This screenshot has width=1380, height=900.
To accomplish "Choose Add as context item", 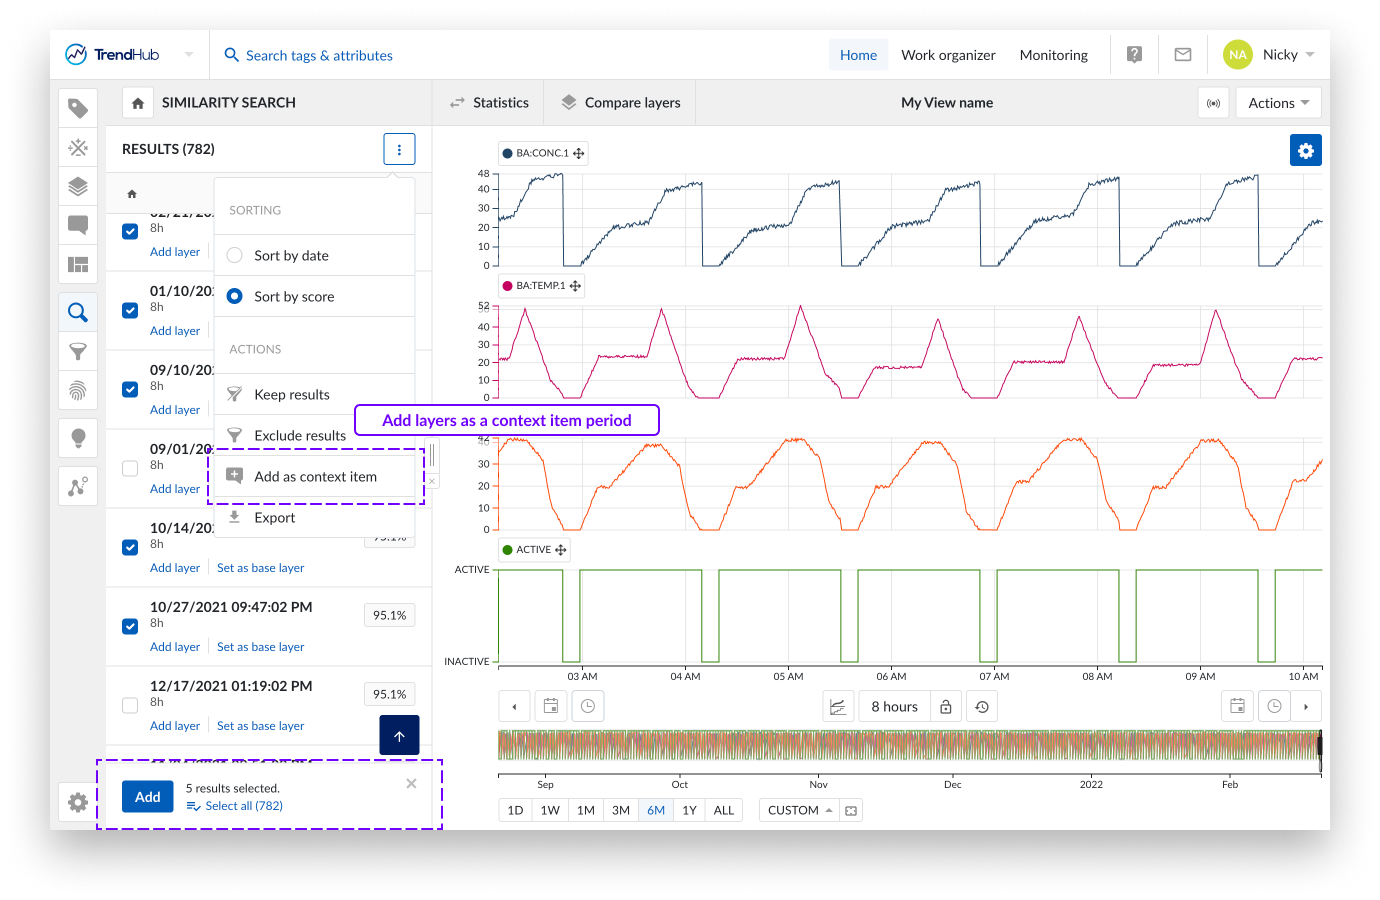I will click(315, 477).
